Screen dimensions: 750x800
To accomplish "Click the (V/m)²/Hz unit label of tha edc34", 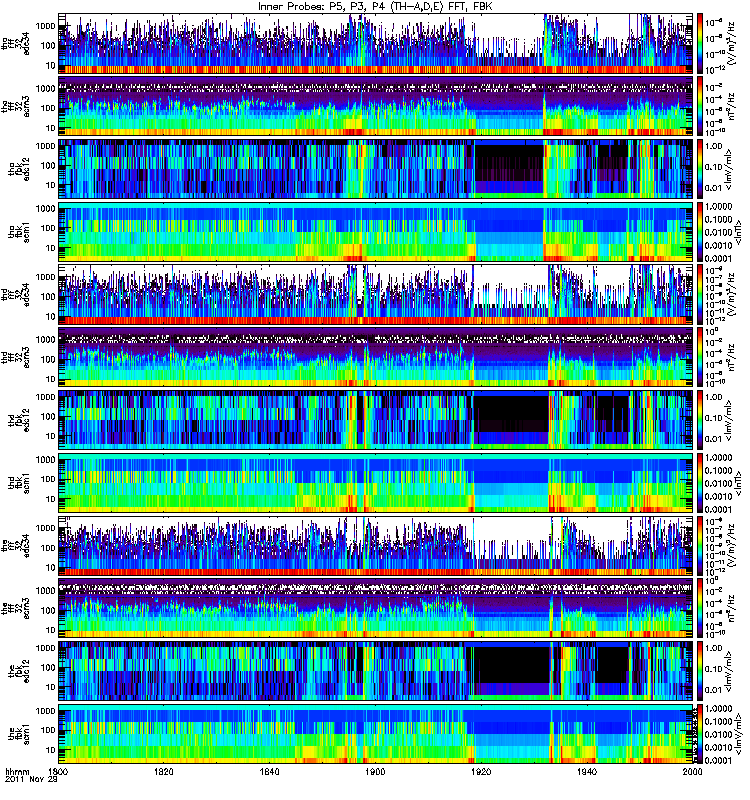I will click(x=731, y=44).
